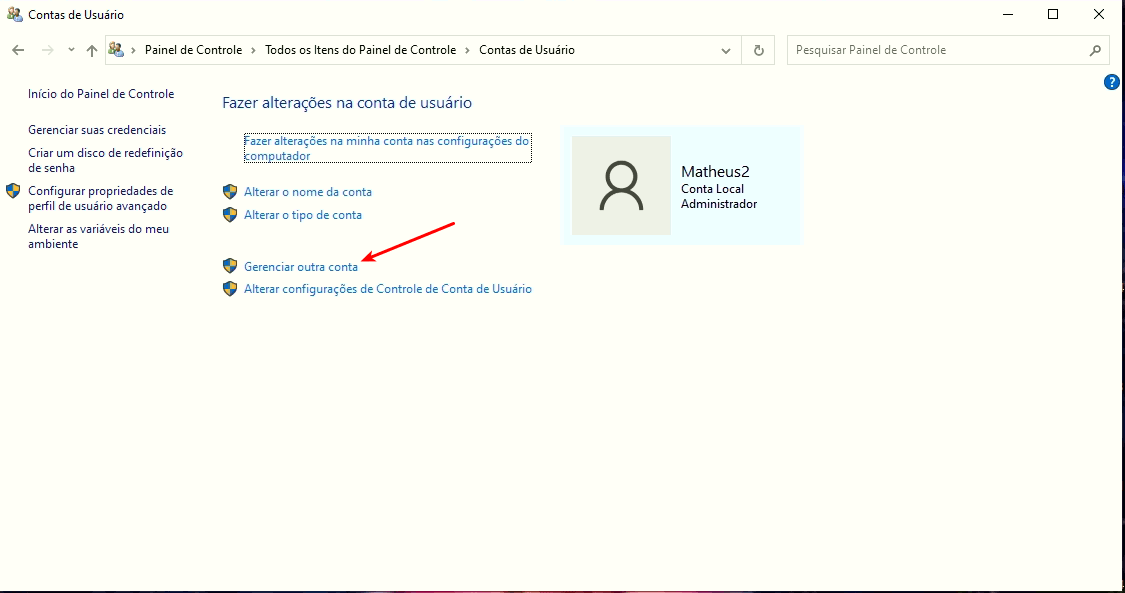
Task: Click the user accounts icon in address bar
Action: click(116, 49)
